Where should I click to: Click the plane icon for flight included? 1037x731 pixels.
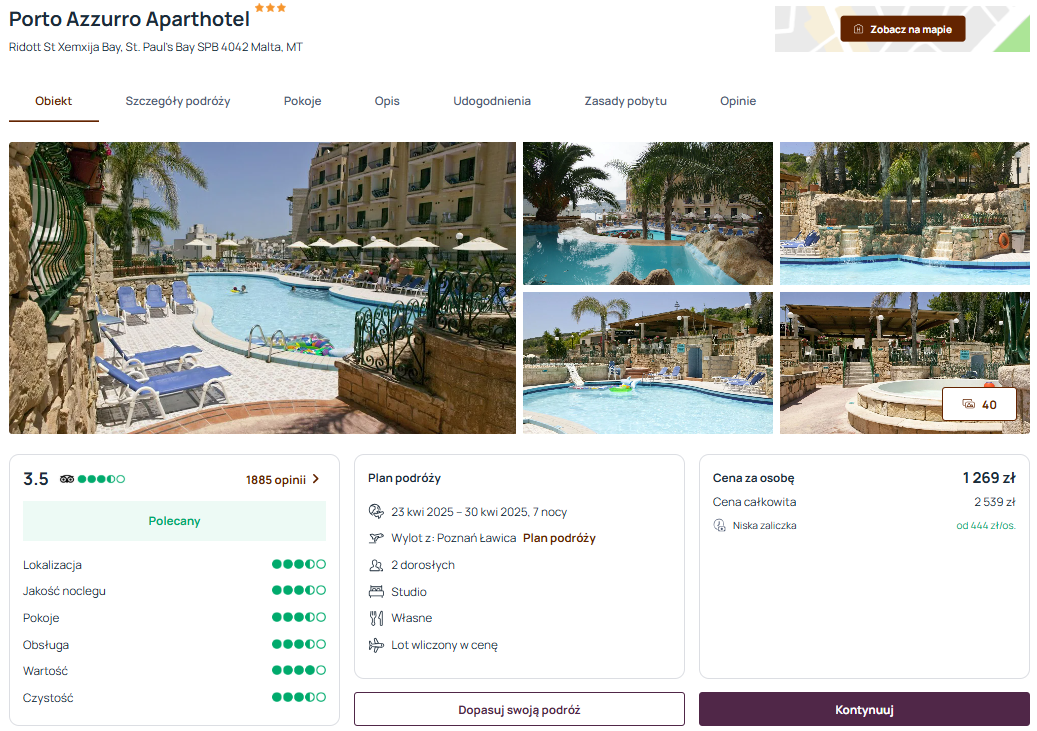click(376, 645)
